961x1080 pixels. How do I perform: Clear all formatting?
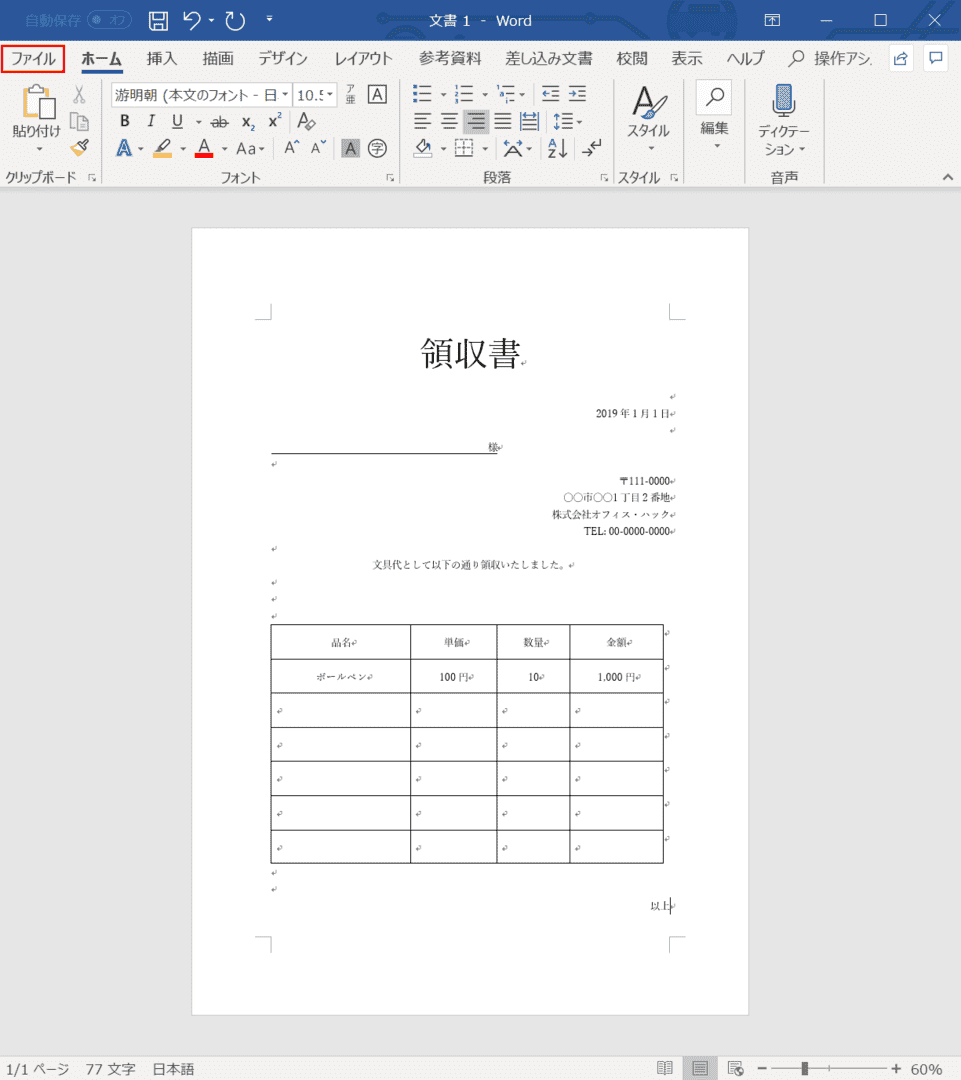coord(306,121)
